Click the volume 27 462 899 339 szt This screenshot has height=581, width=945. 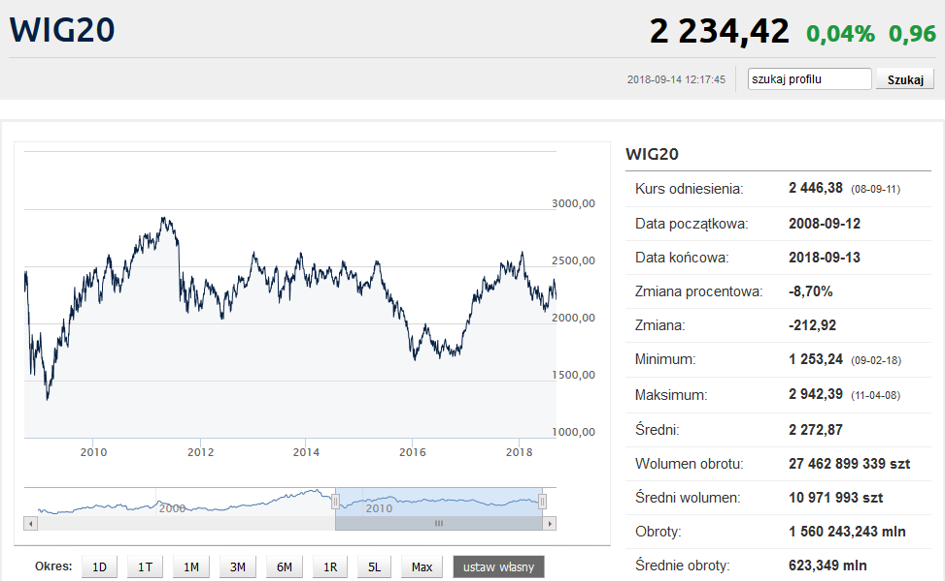pyautogui.click(x=849, y=463)
